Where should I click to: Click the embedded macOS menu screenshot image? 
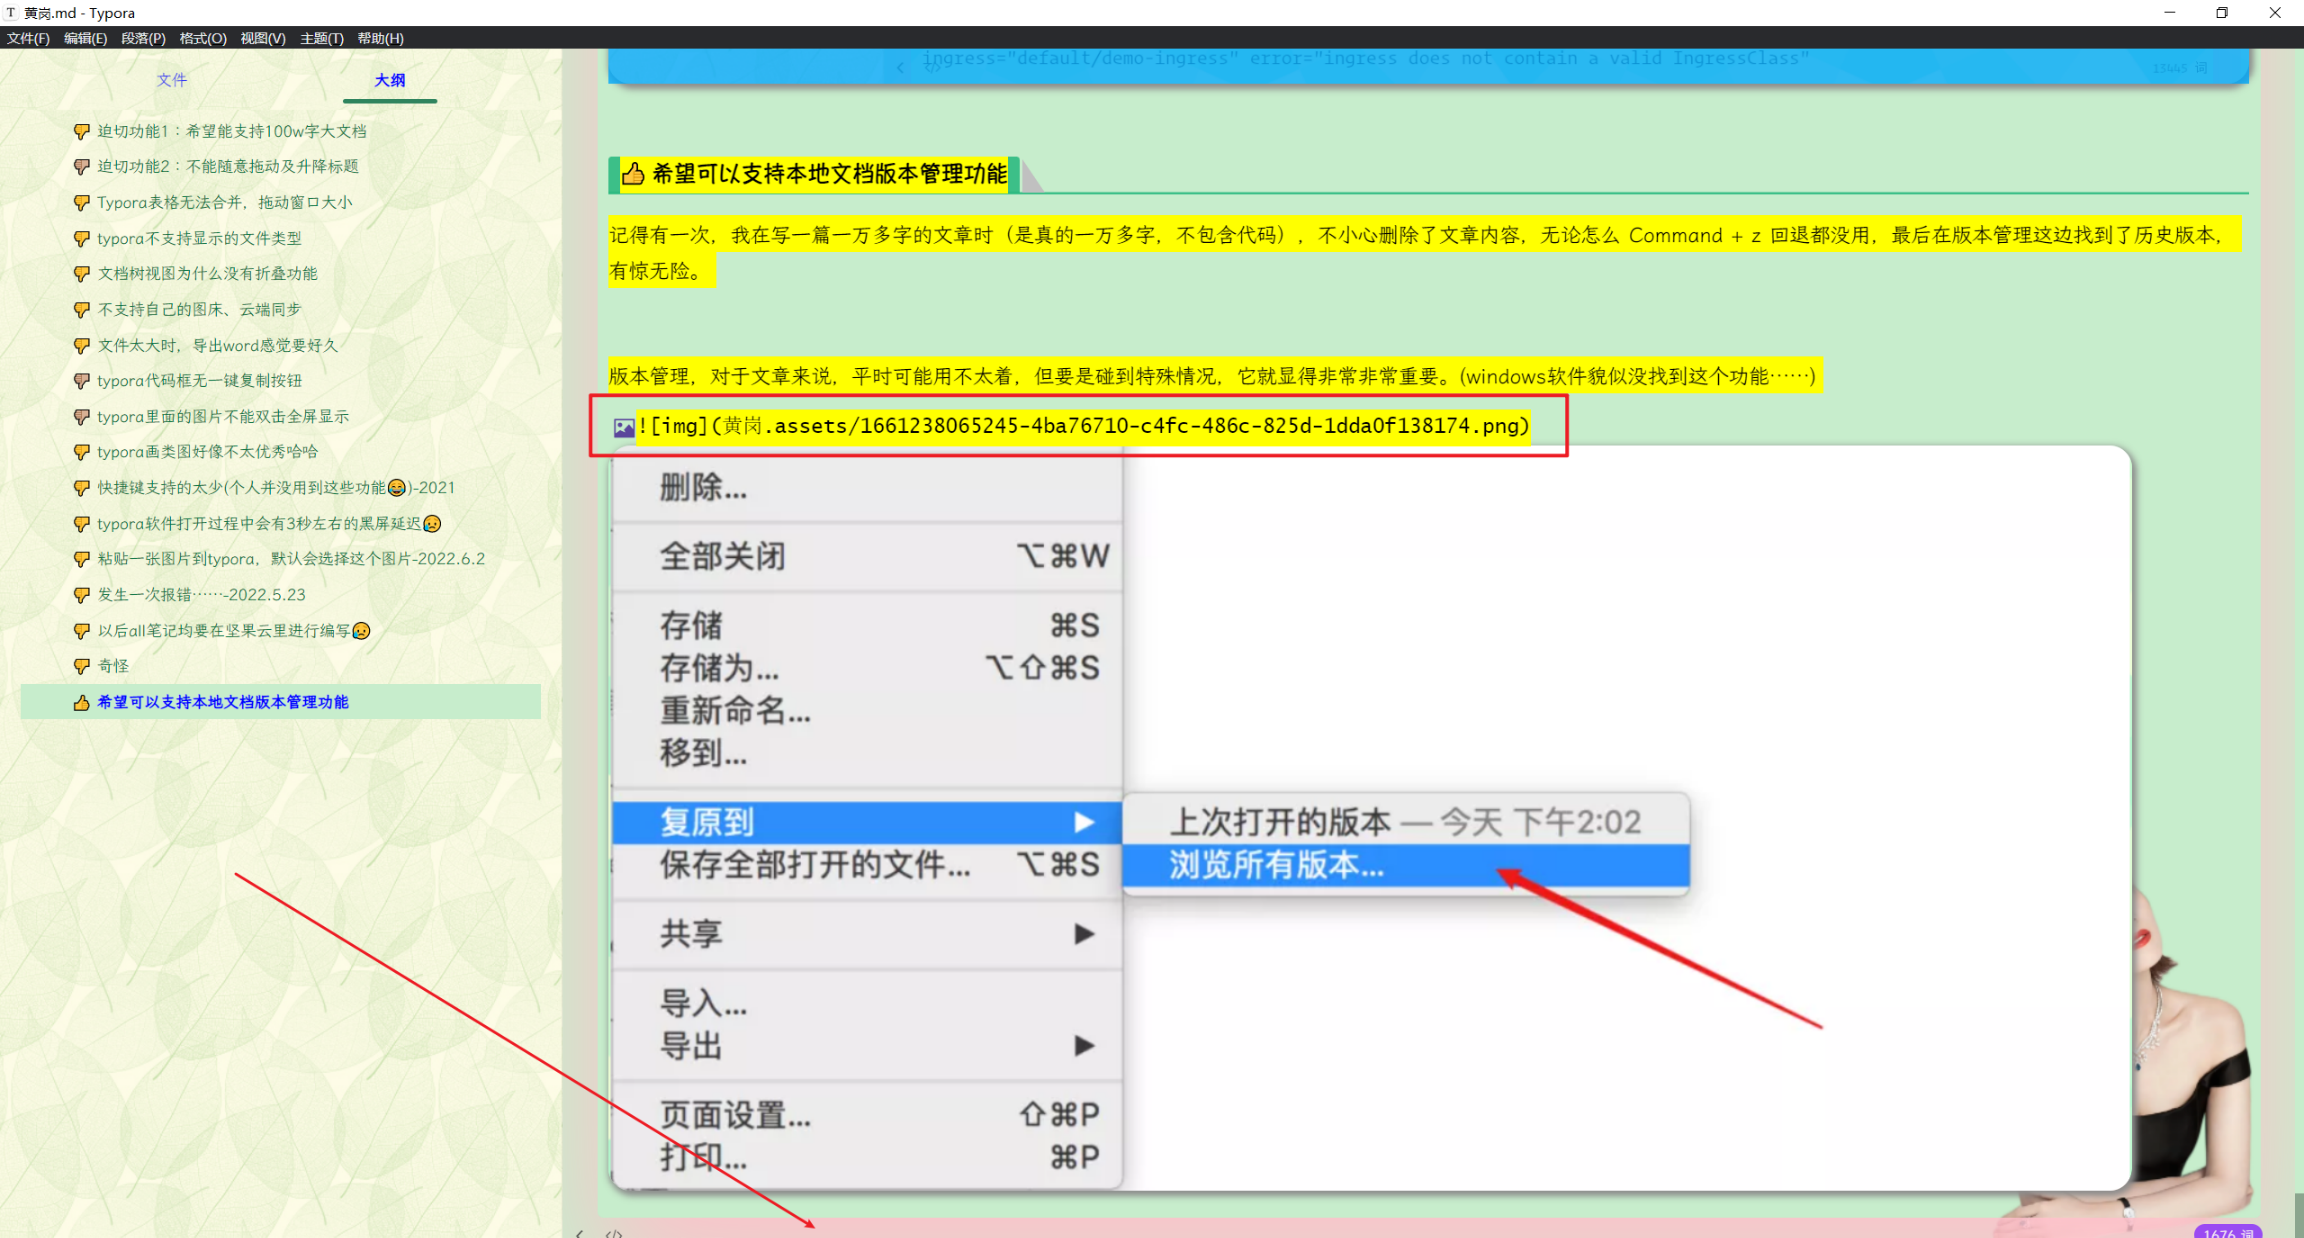1371,817
